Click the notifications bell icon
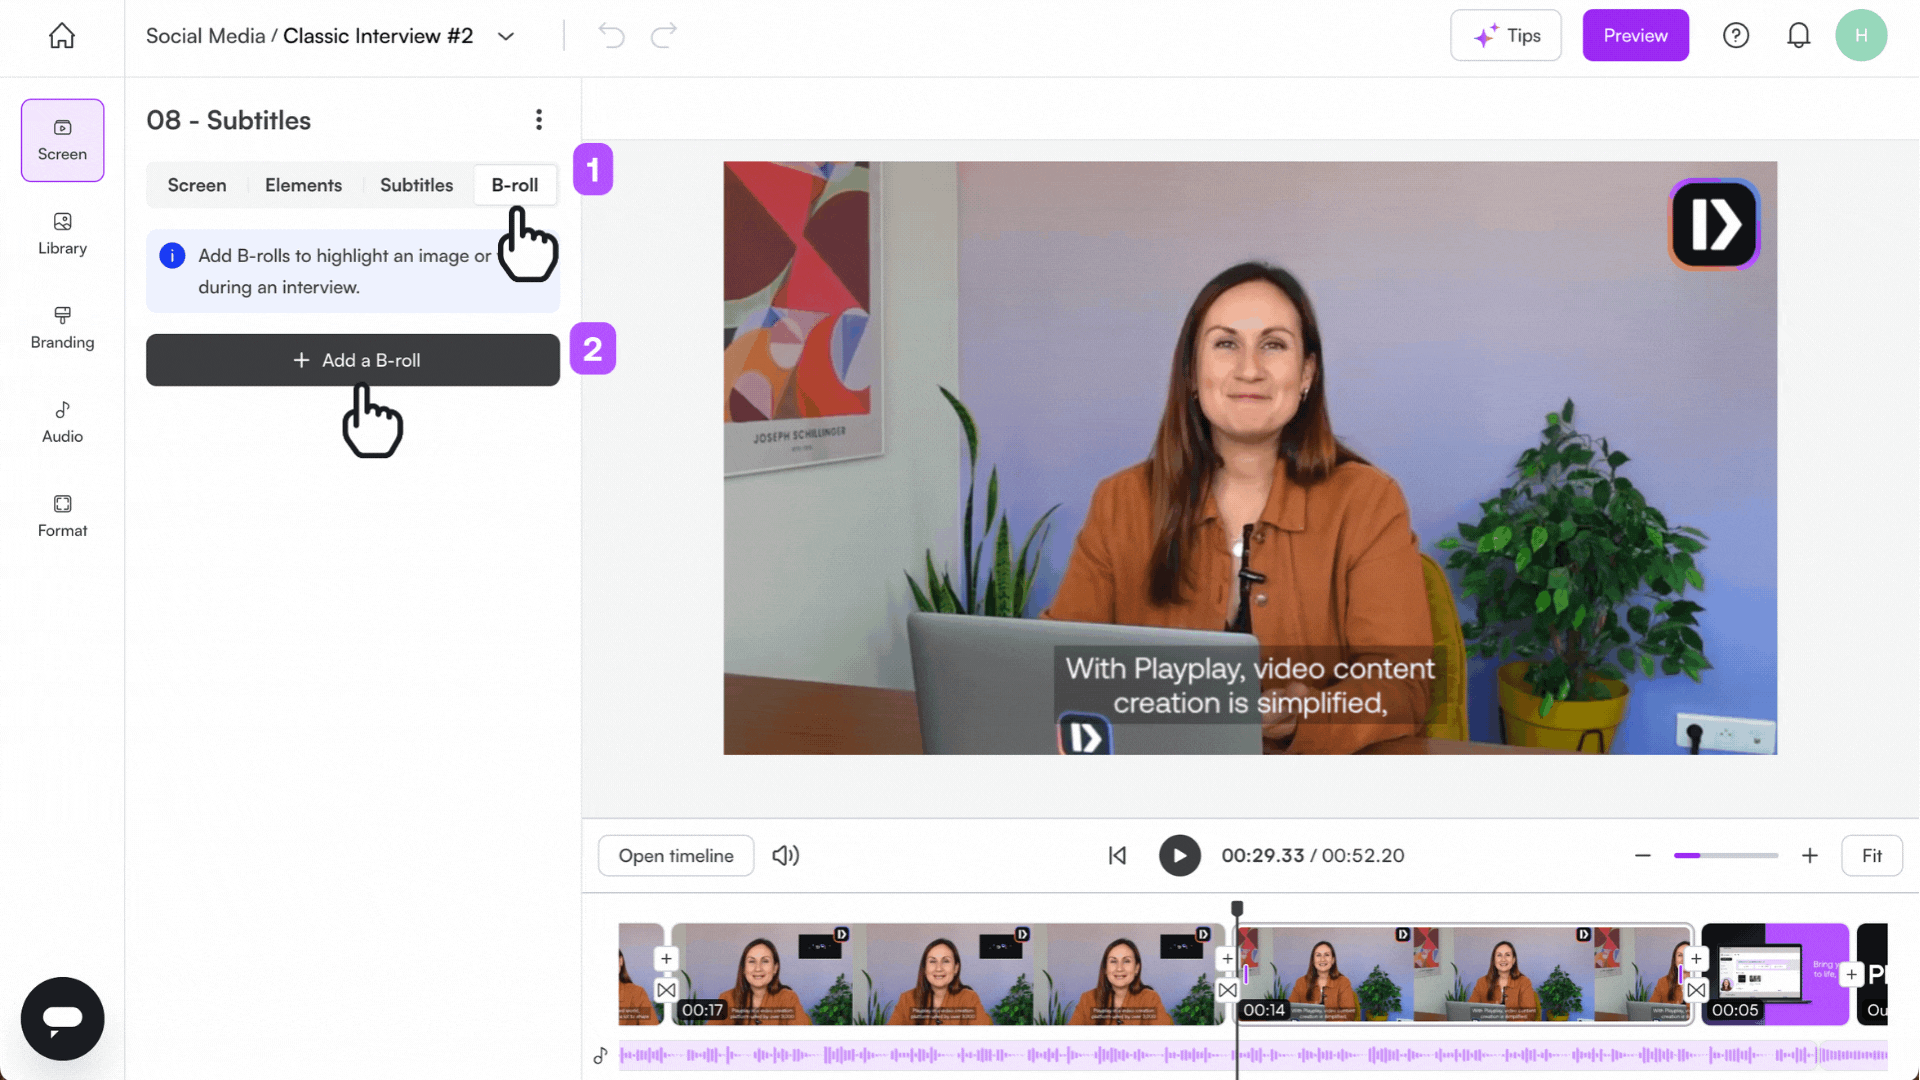This screenshot has width=1920, height=1080. pyautogui.click(x=1799, y=35)
